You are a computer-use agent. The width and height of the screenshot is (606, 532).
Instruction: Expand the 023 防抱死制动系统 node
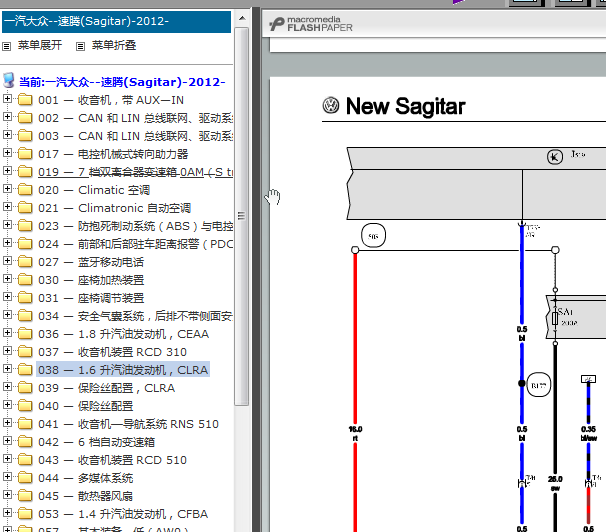pos(7,225)
